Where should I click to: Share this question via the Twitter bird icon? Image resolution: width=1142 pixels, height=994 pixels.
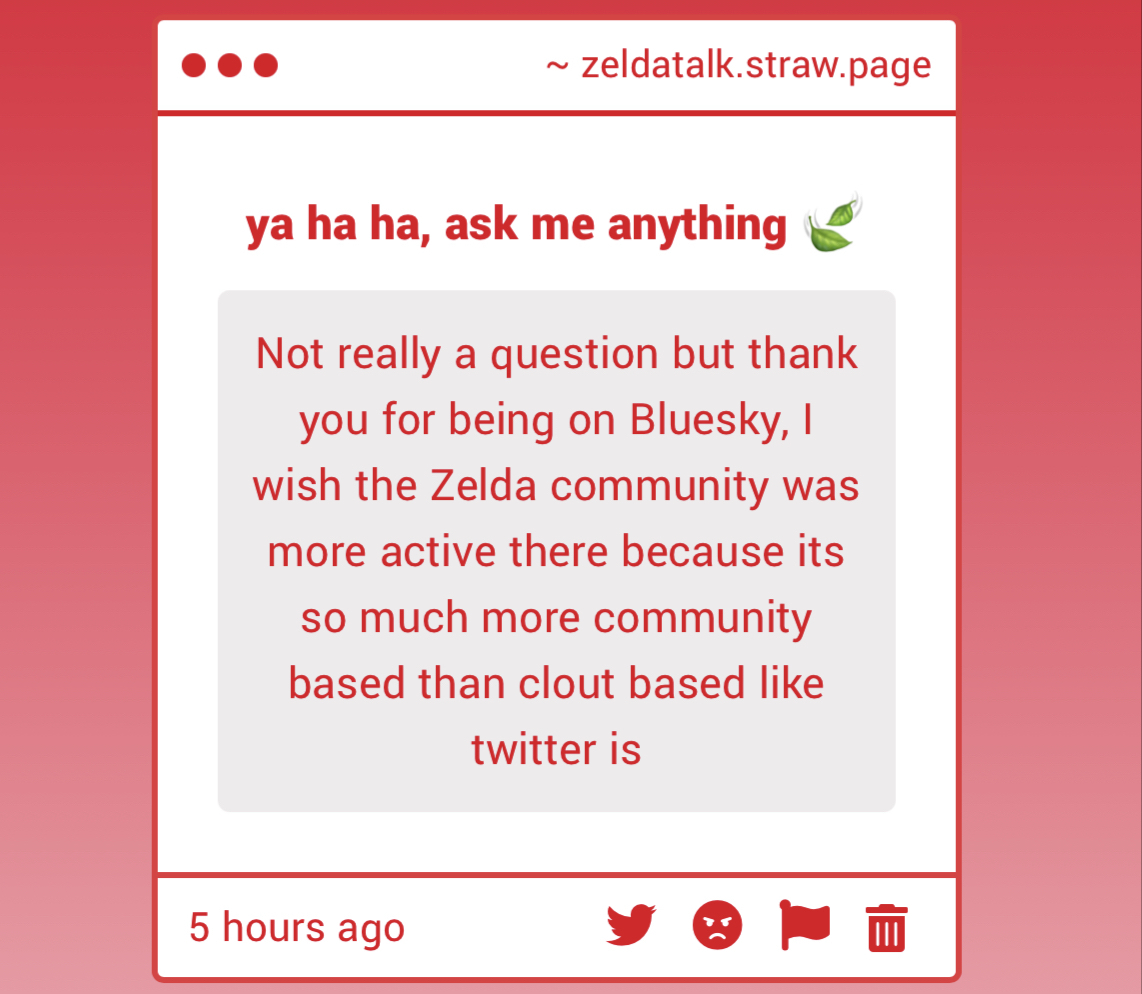tap(631, 925)
